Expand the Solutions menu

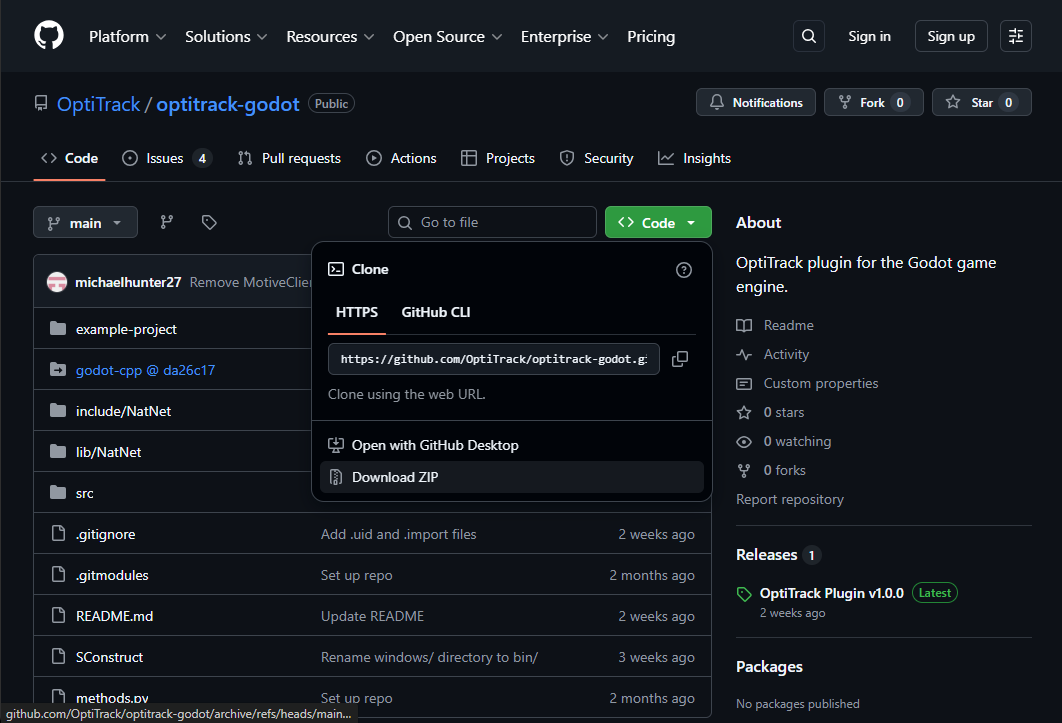click(226, 37)
